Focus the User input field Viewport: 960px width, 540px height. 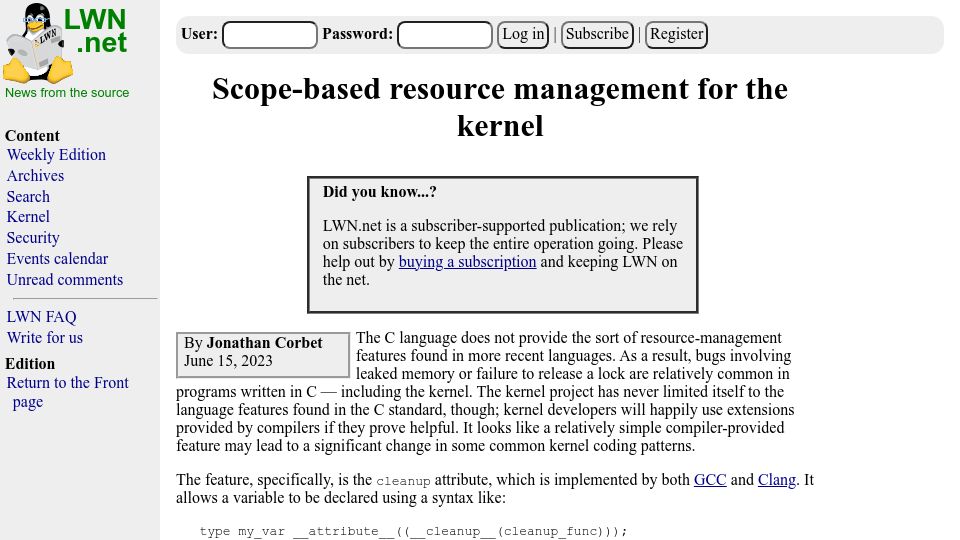click(x=270, y=34)
